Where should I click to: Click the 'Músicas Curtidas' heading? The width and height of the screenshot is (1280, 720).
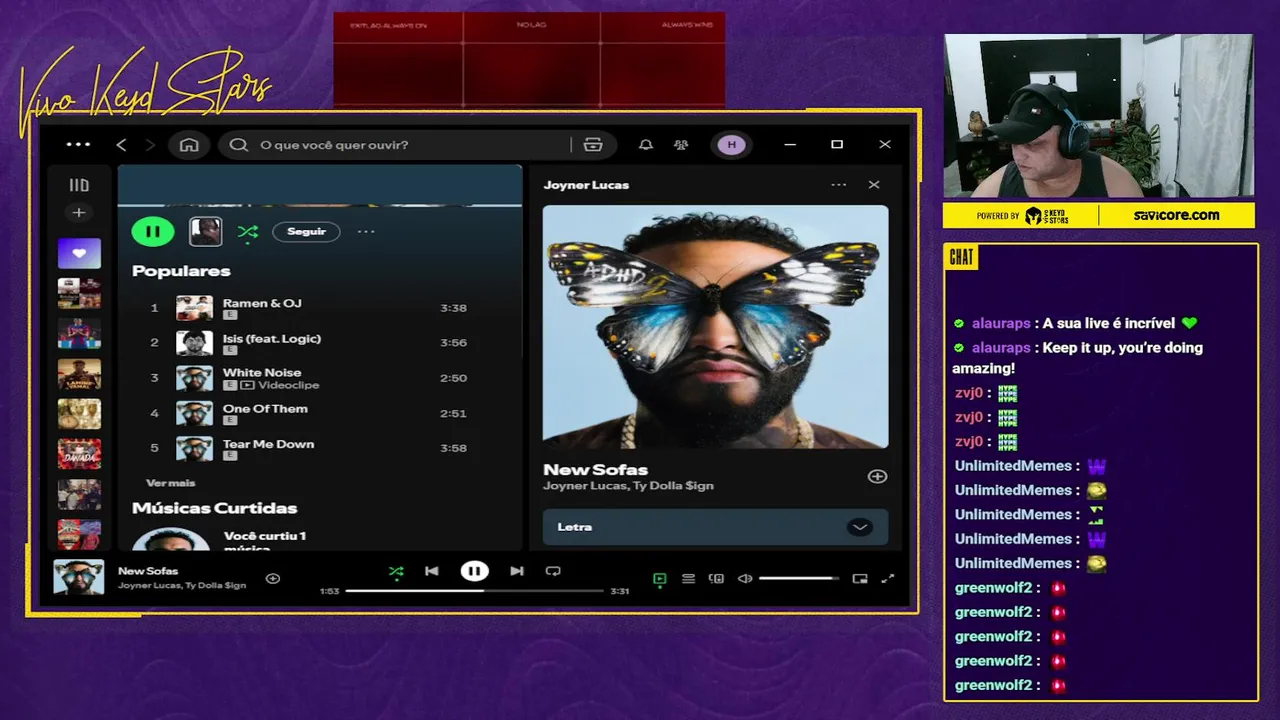pyautogui.click(x=214, y=508)
